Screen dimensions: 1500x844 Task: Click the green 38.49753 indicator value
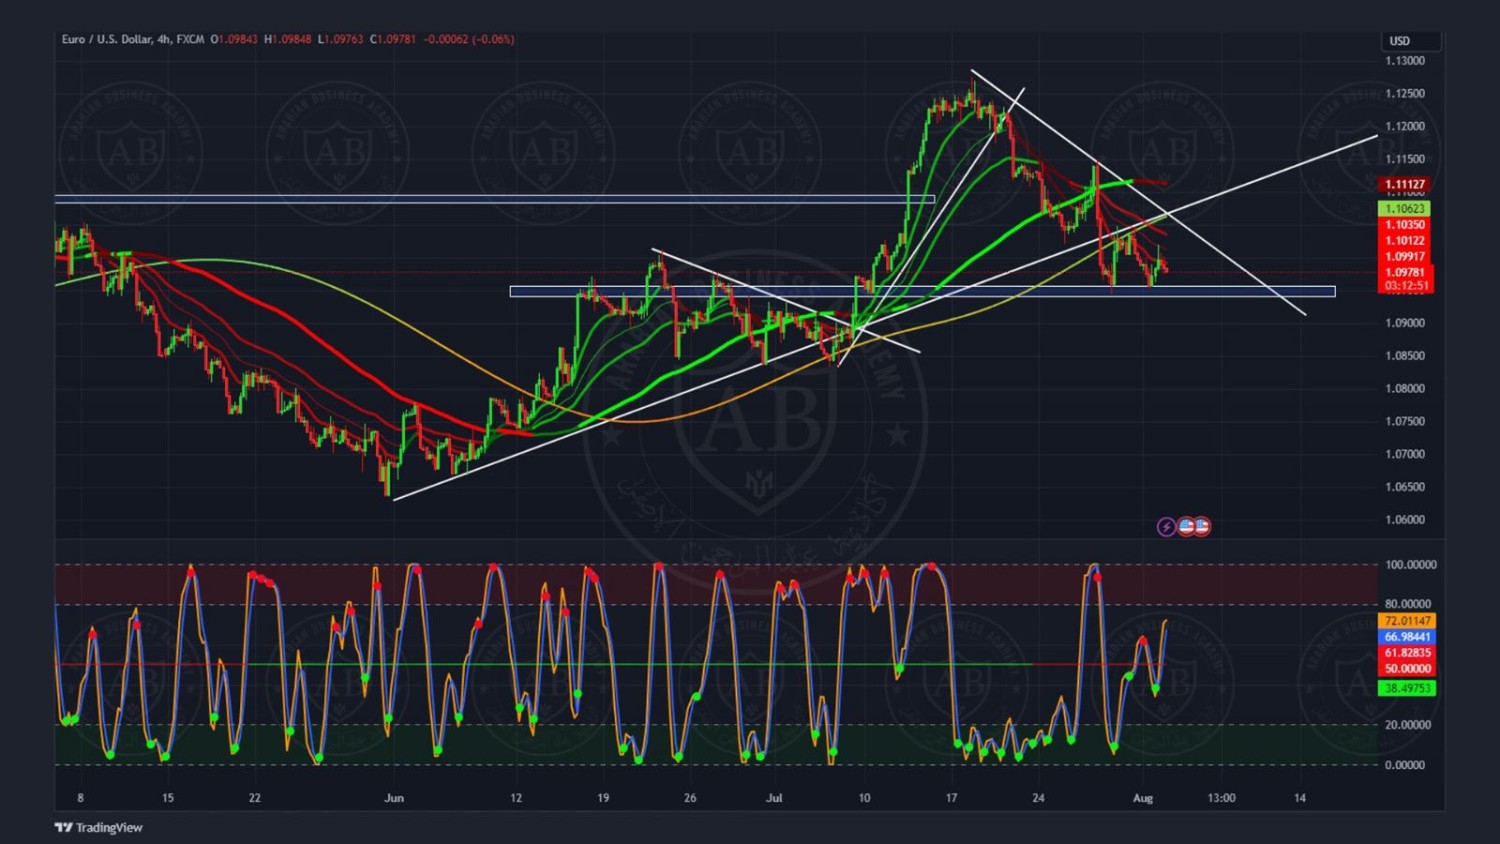(1408, 689)
